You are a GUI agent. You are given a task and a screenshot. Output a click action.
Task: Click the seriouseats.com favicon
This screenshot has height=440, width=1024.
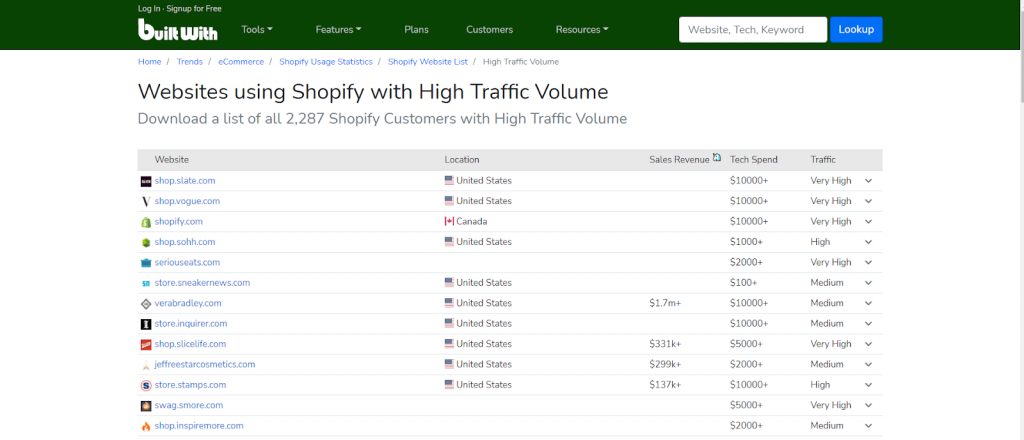click(x=146, y=262)
